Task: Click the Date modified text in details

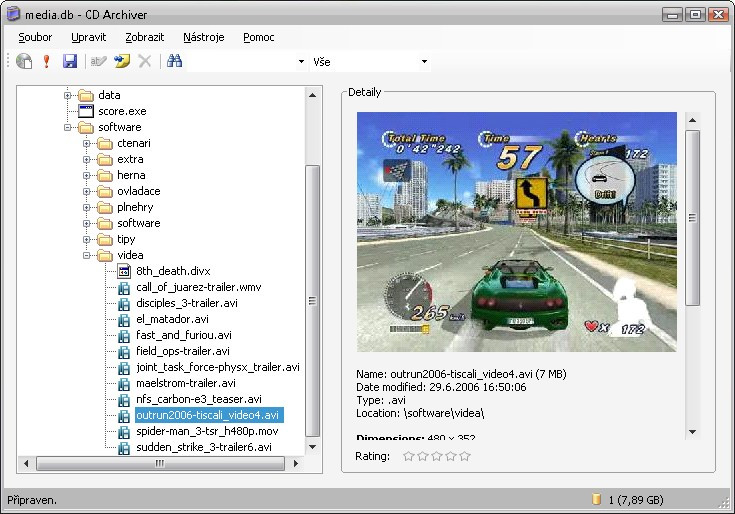Action: (x=441, y=387)
